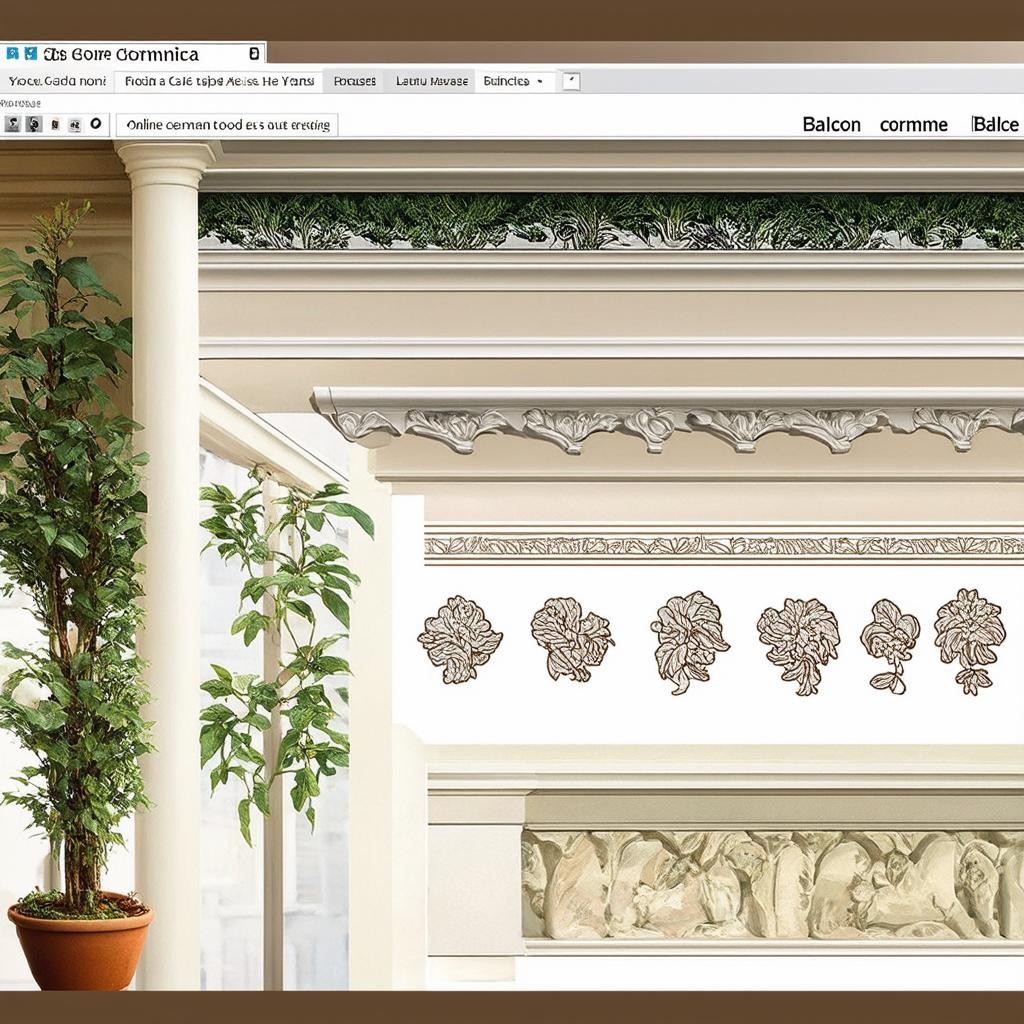Select the rightmost flower ornament sample

[968, 640]
